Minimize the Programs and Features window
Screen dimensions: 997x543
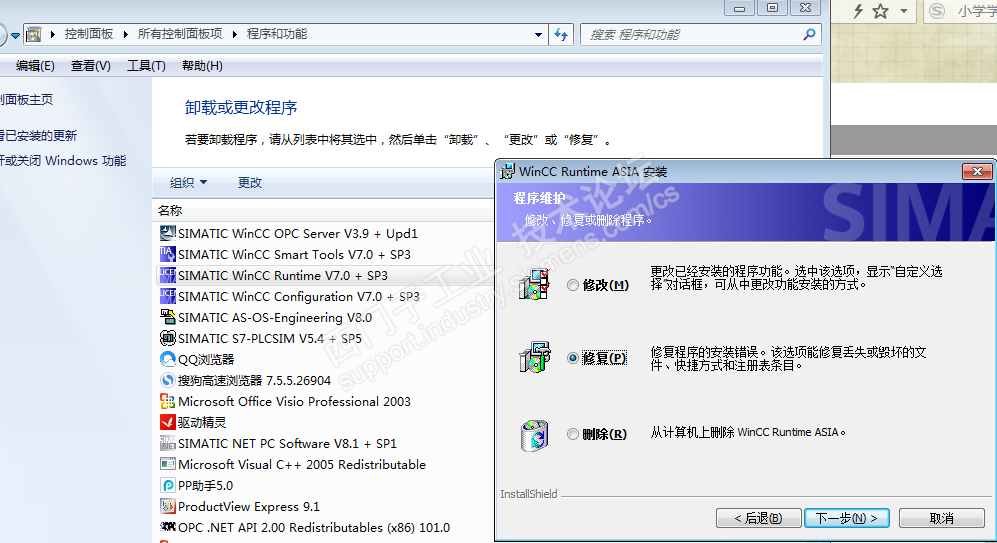pyautogui.click(x=739, y=8)
